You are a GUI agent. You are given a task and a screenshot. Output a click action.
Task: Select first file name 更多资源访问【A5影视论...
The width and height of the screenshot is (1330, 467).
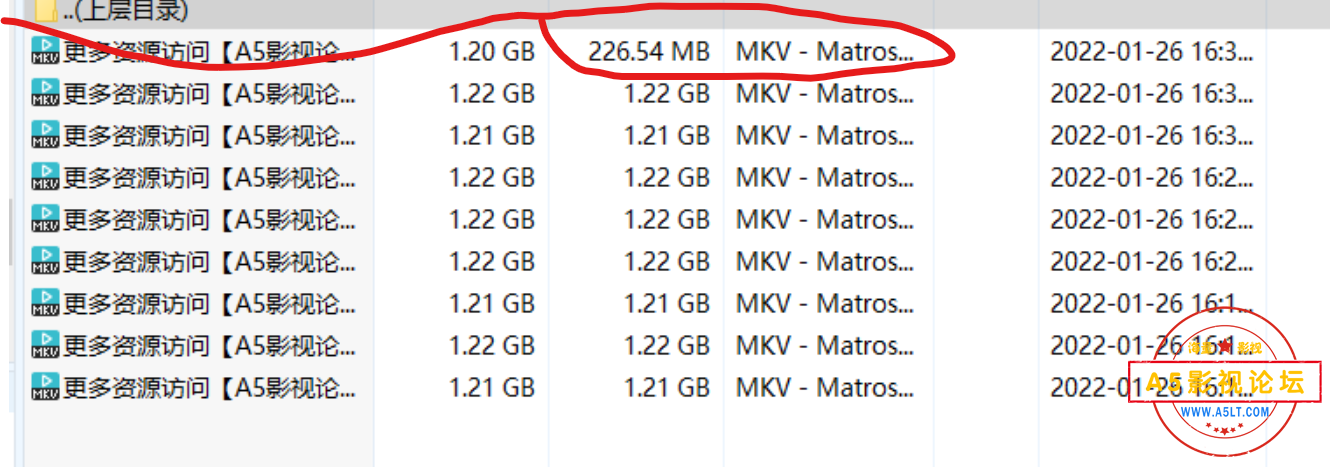(x=209, y=52)
